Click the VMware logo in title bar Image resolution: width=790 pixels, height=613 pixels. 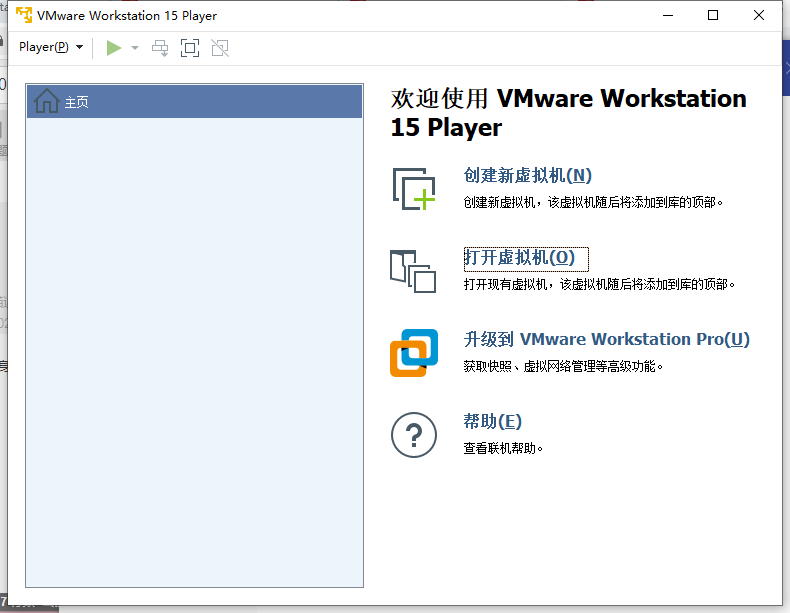(24, 15)
